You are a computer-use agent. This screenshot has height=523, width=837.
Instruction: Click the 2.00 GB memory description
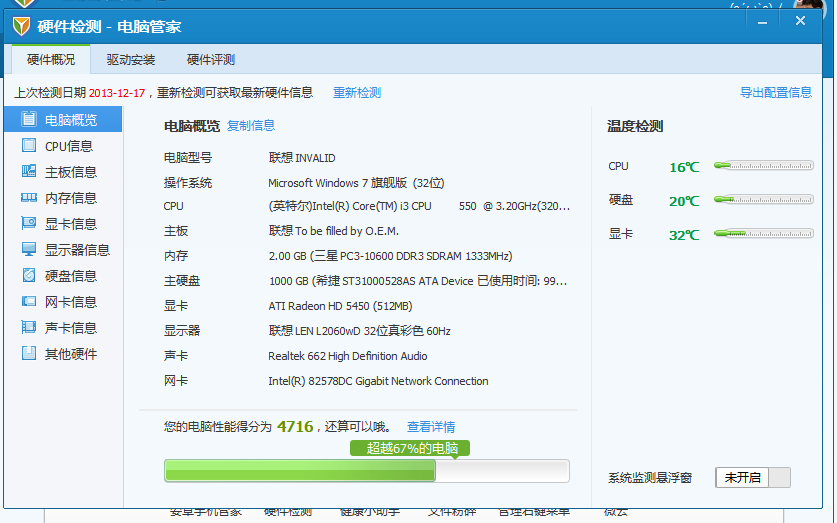coord(390,256)
